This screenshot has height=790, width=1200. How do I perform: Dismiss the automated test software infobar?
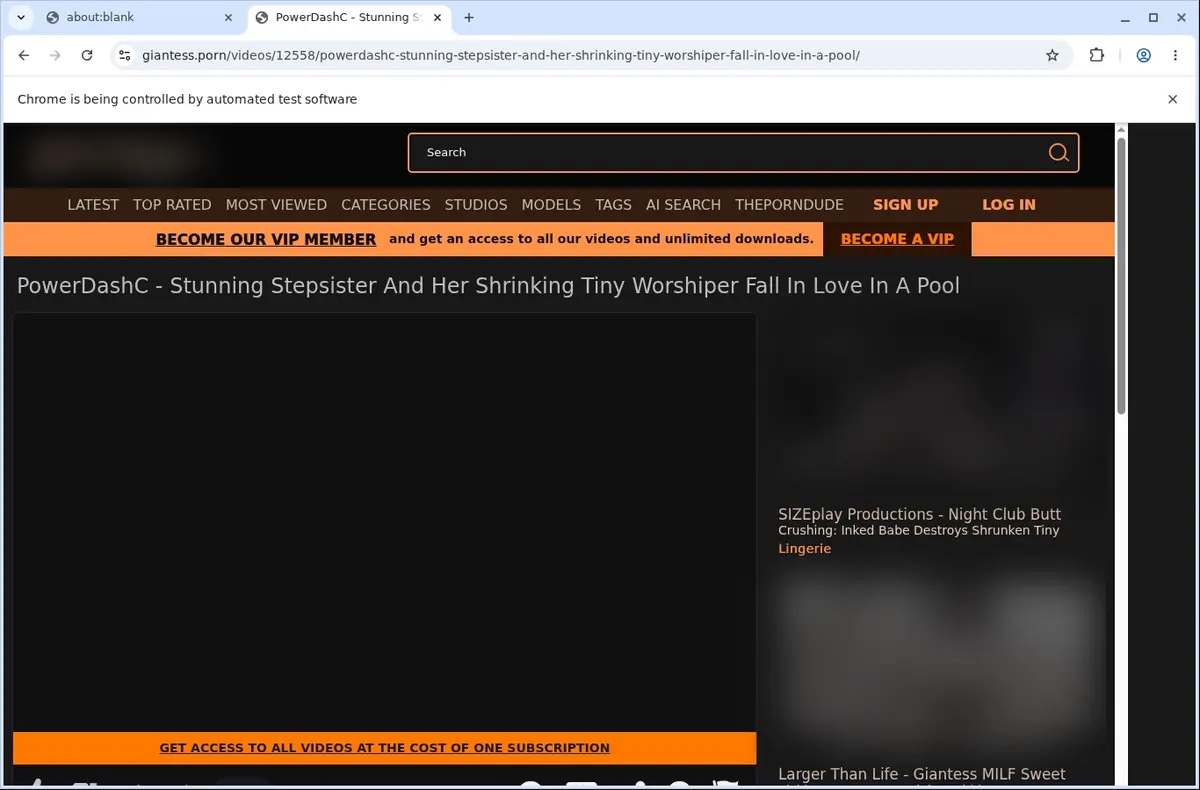pyautogui.click(x=1173, y=99)
